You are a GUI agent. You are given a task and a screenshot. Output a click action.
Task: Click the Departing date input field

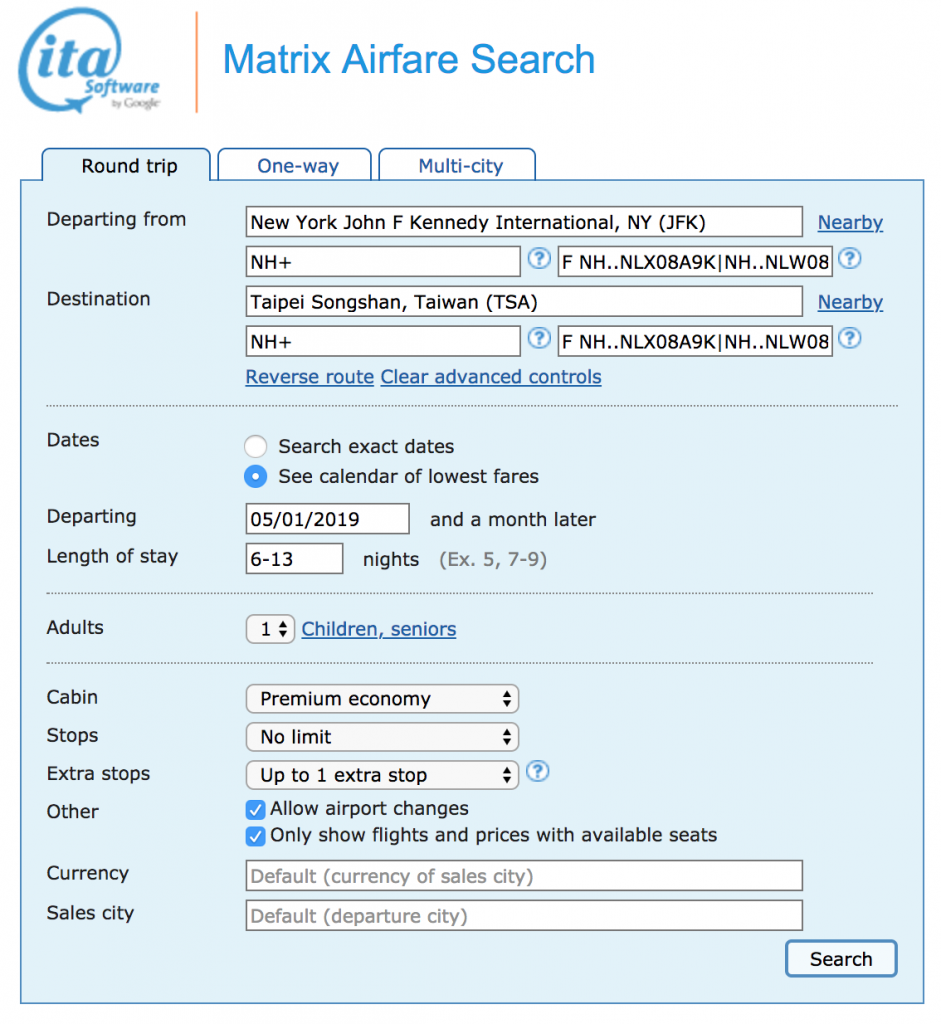coord(327,519)
